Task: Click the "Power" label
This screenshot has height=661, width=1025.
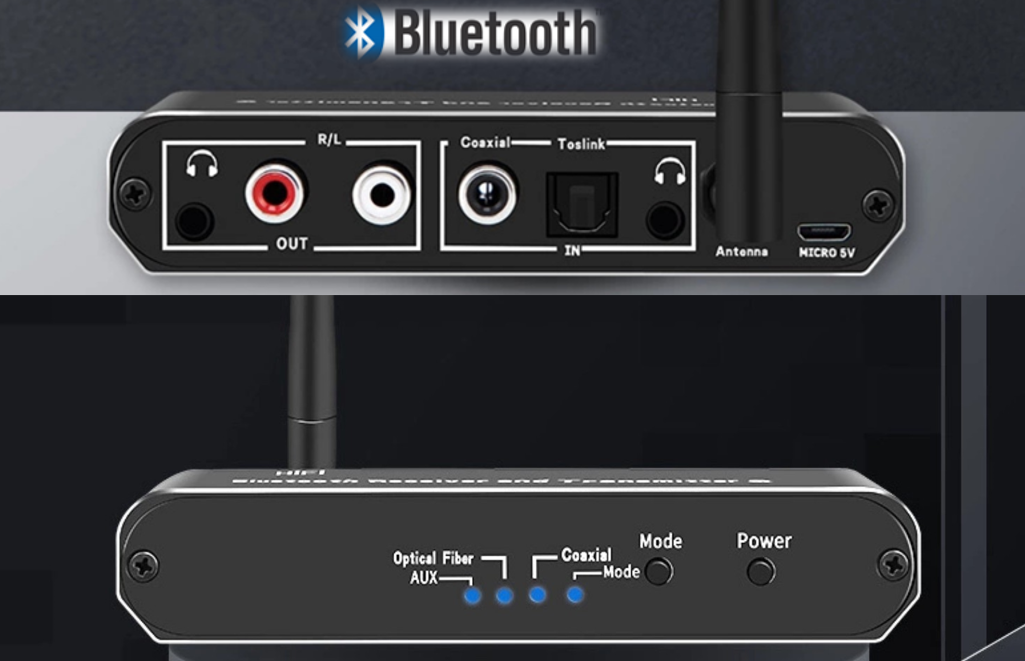Action: click(x=764, y=541)
